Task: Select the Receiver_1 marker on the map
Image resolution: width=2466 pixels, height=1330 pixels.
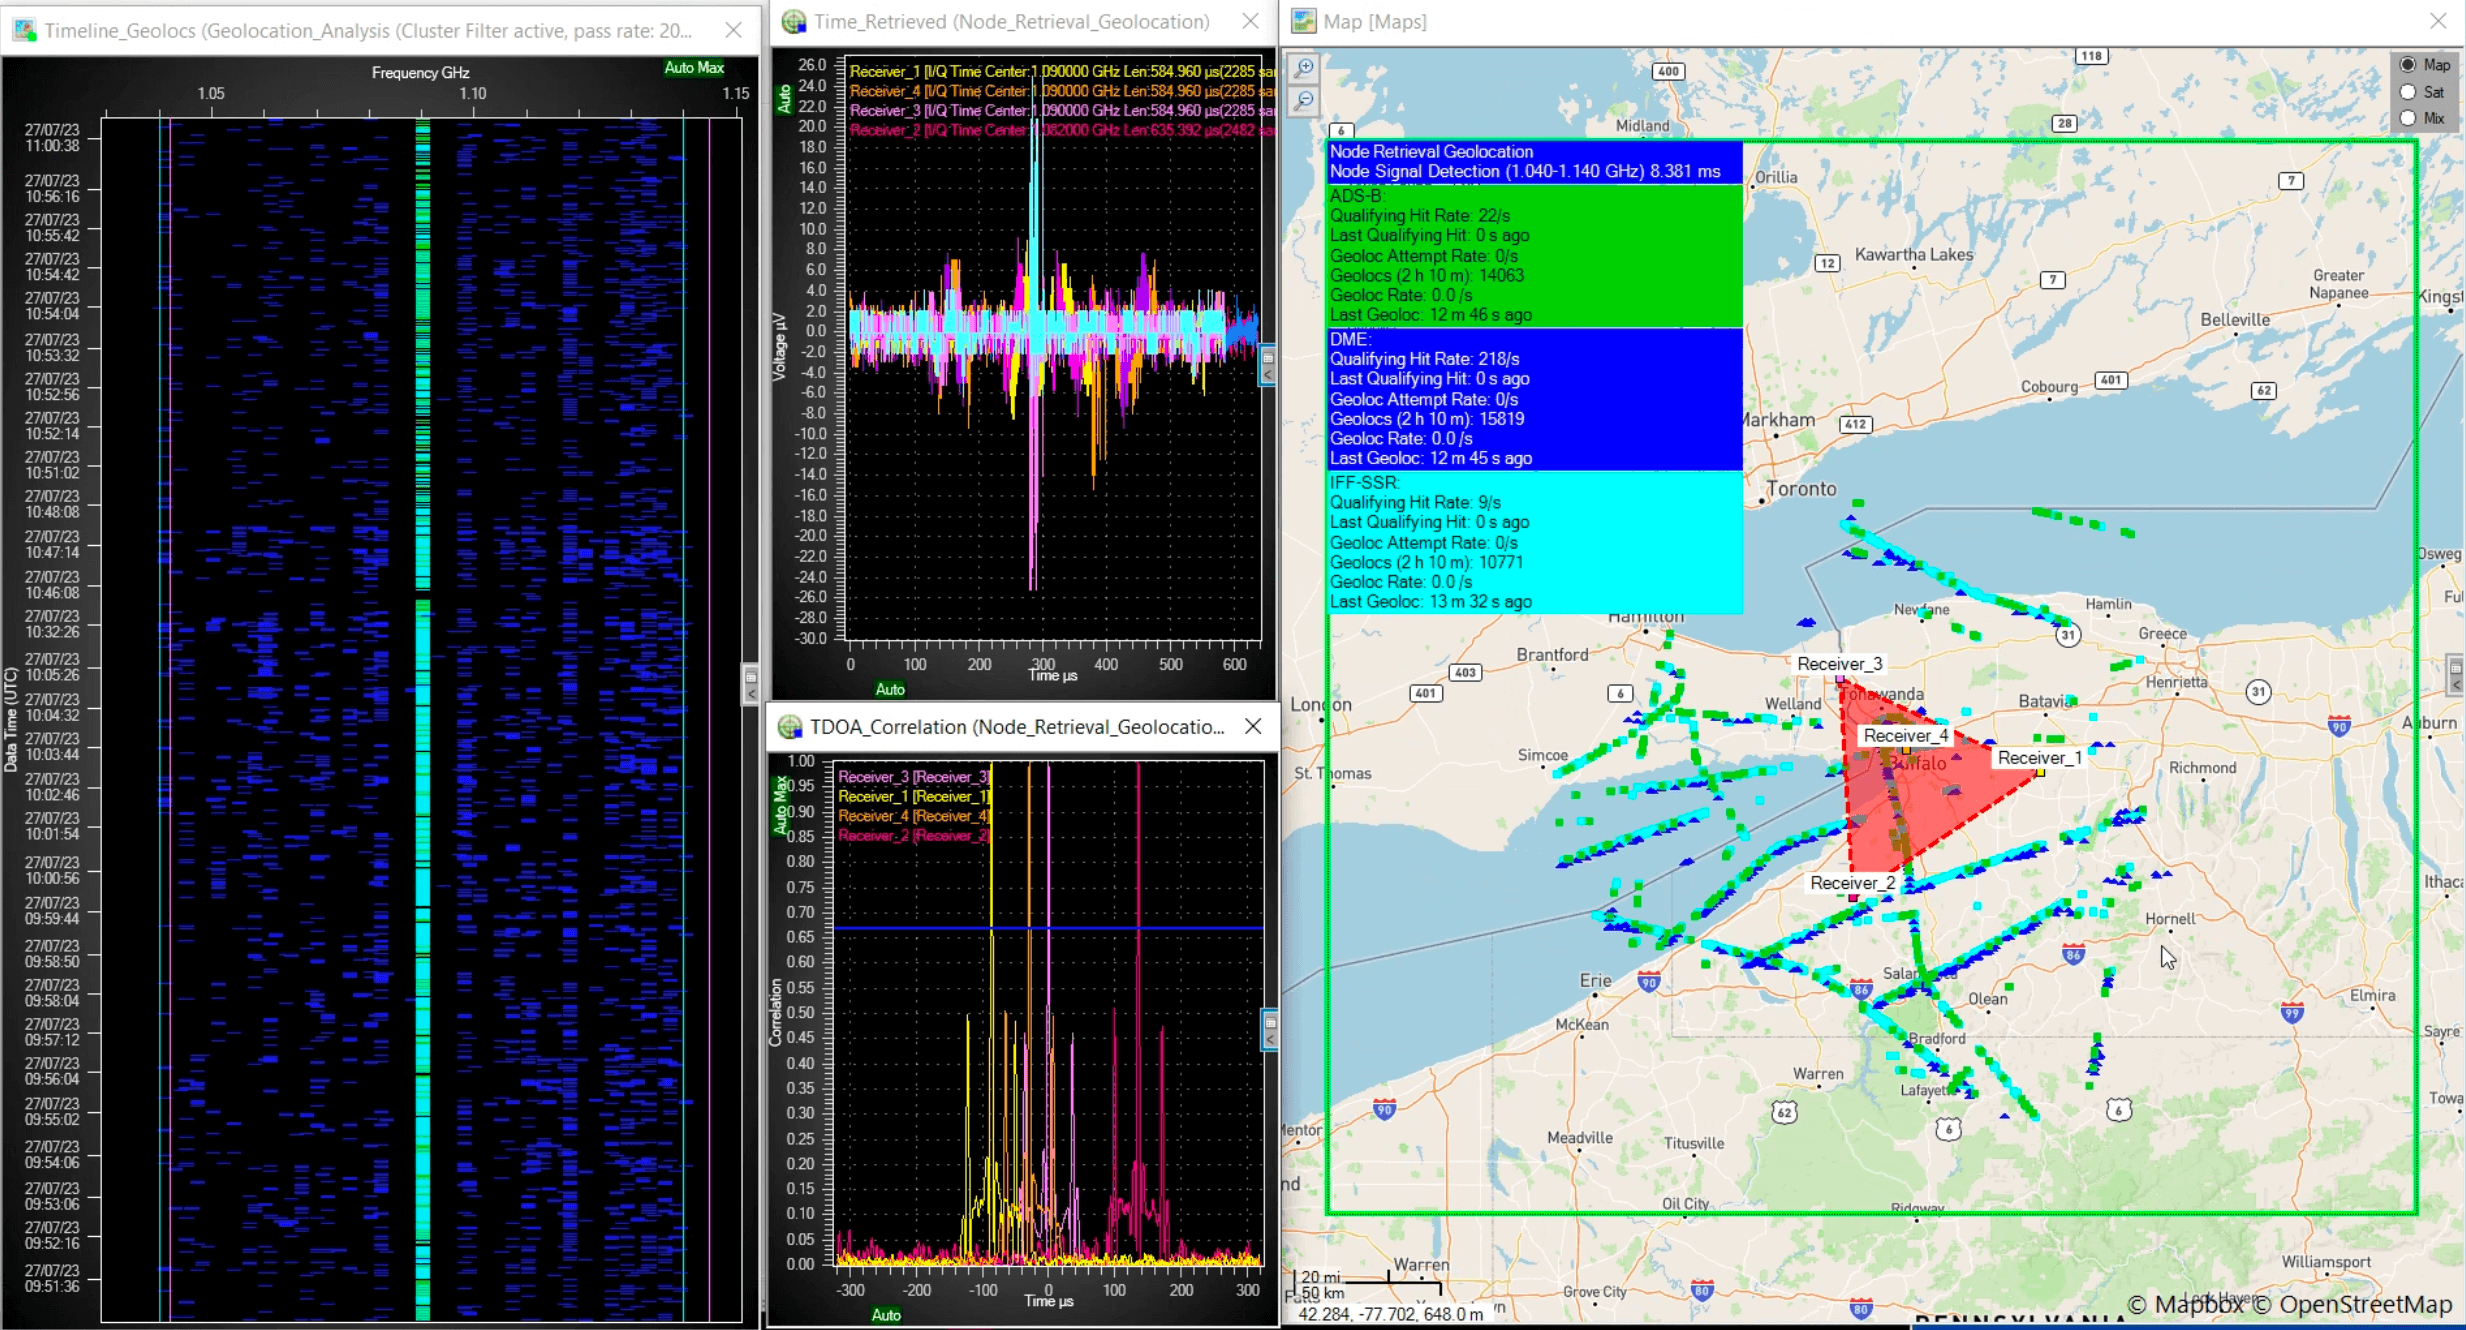Action: [2040, 772]
